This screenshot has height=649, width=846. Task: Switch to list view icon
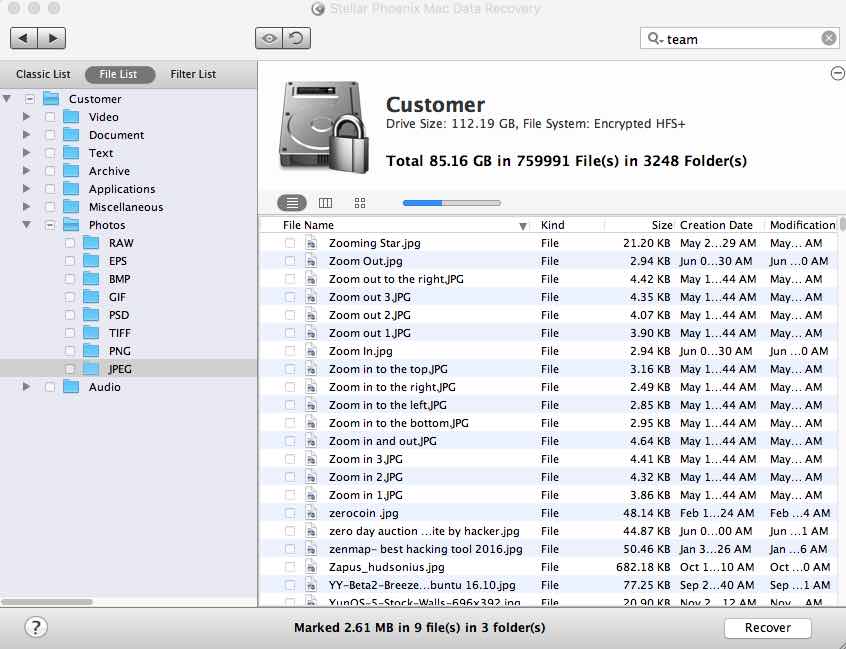pyautogui.click(x=292, y=203)
